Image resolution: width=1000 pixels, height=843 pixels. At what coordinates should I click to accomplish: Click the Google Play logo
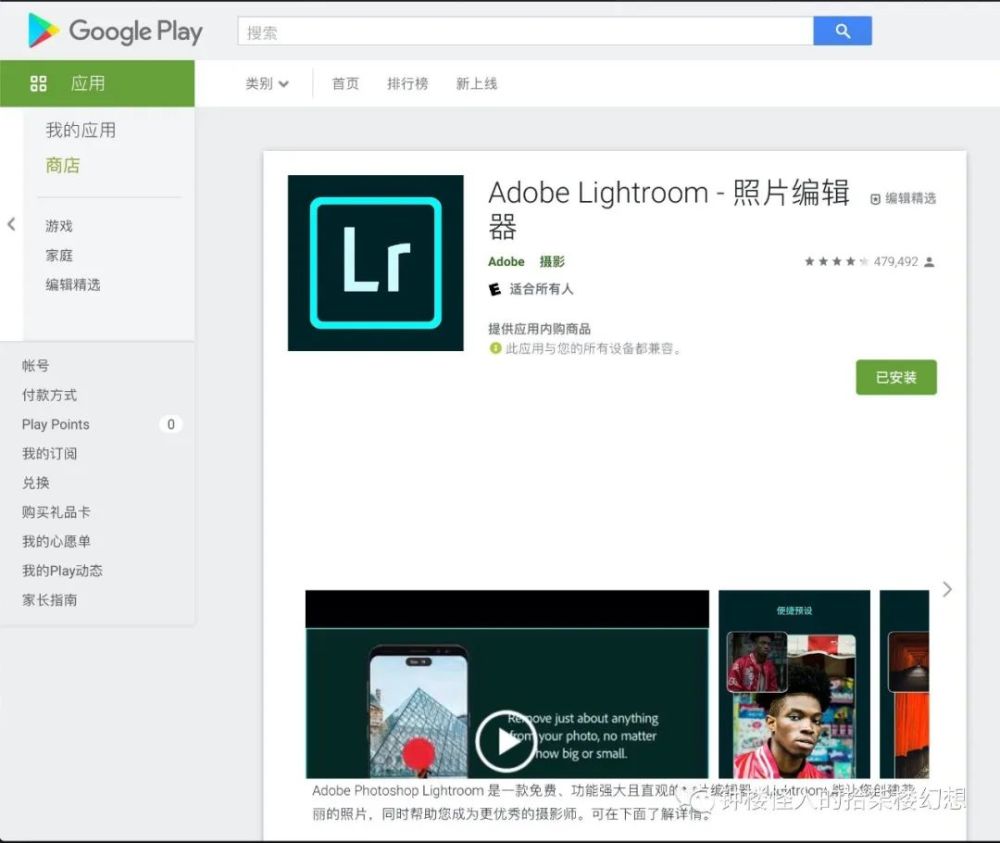tap(115, 31)
